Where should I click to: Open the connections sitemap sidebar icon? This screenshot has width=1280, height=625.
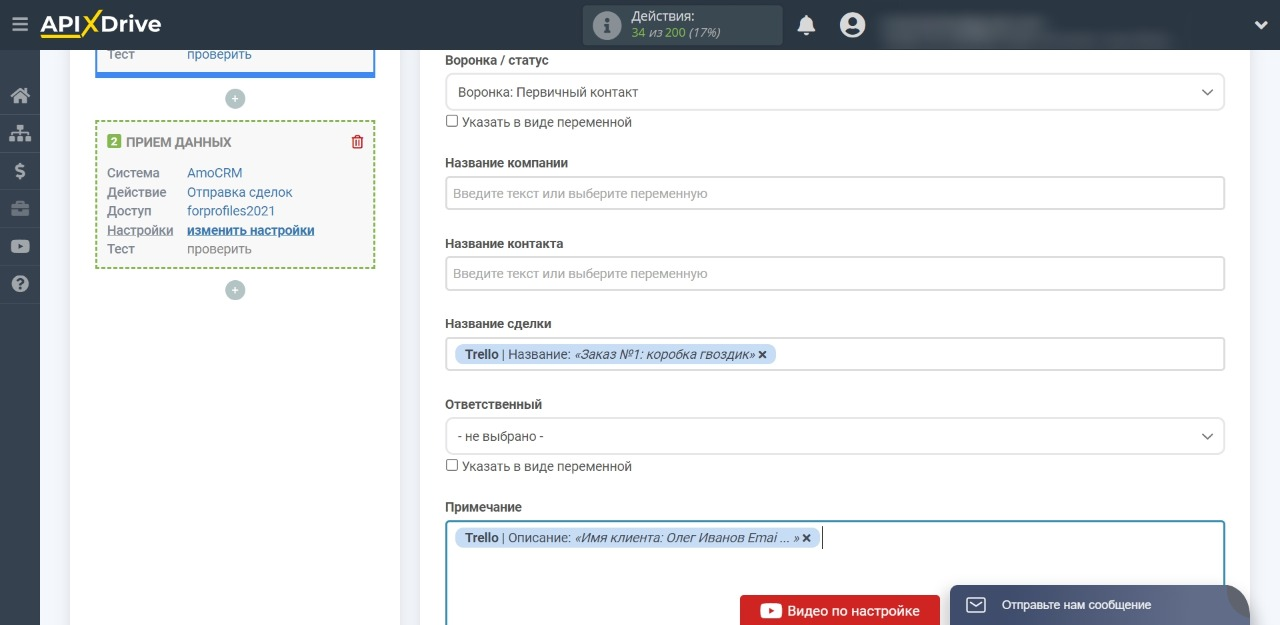pyautogui.click(x=20, y=133)
